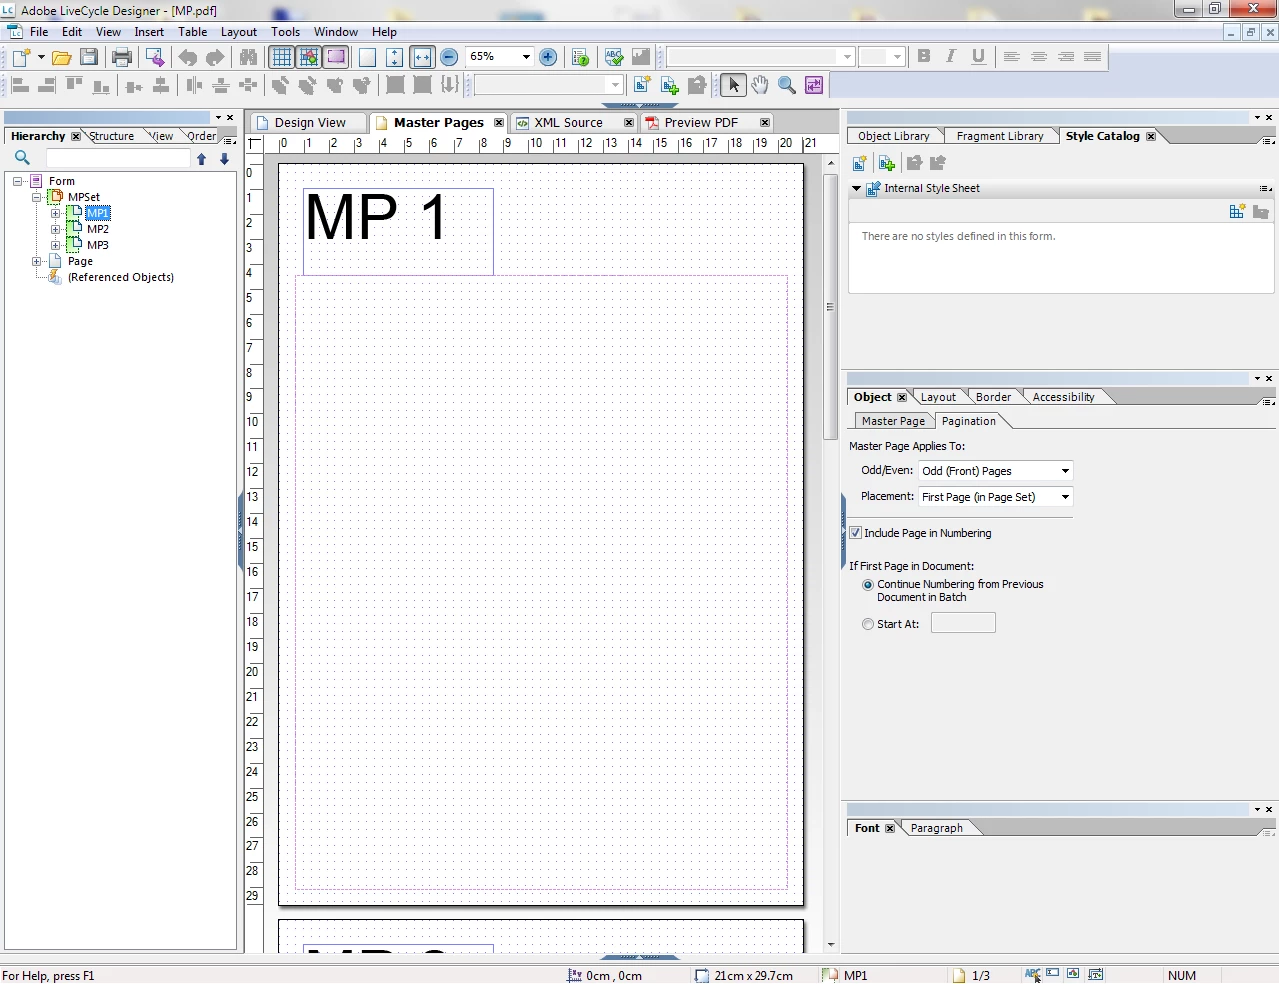Open the File menu
Viewport: 1279px width, 984px height.
click(39, 32)
